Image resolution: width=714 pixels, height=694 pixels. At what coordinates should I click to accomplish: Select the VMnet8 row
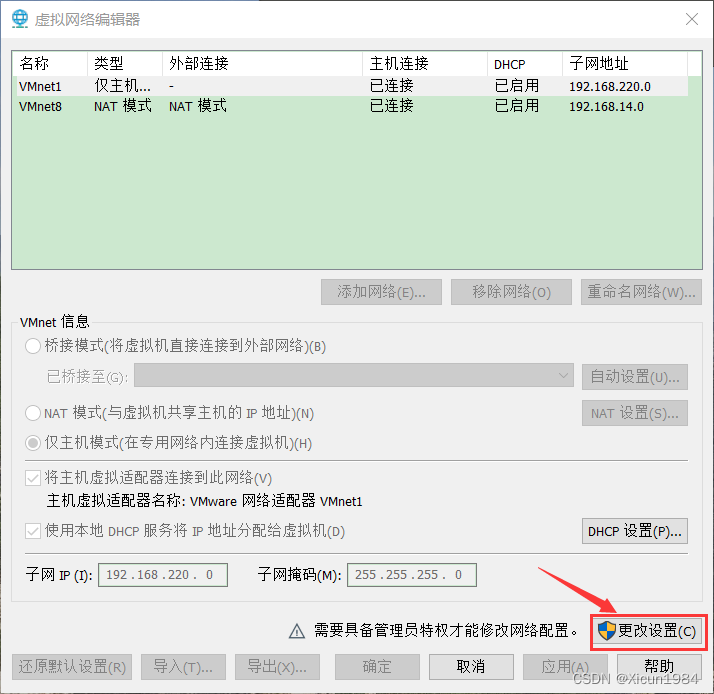tap(352, 106)
